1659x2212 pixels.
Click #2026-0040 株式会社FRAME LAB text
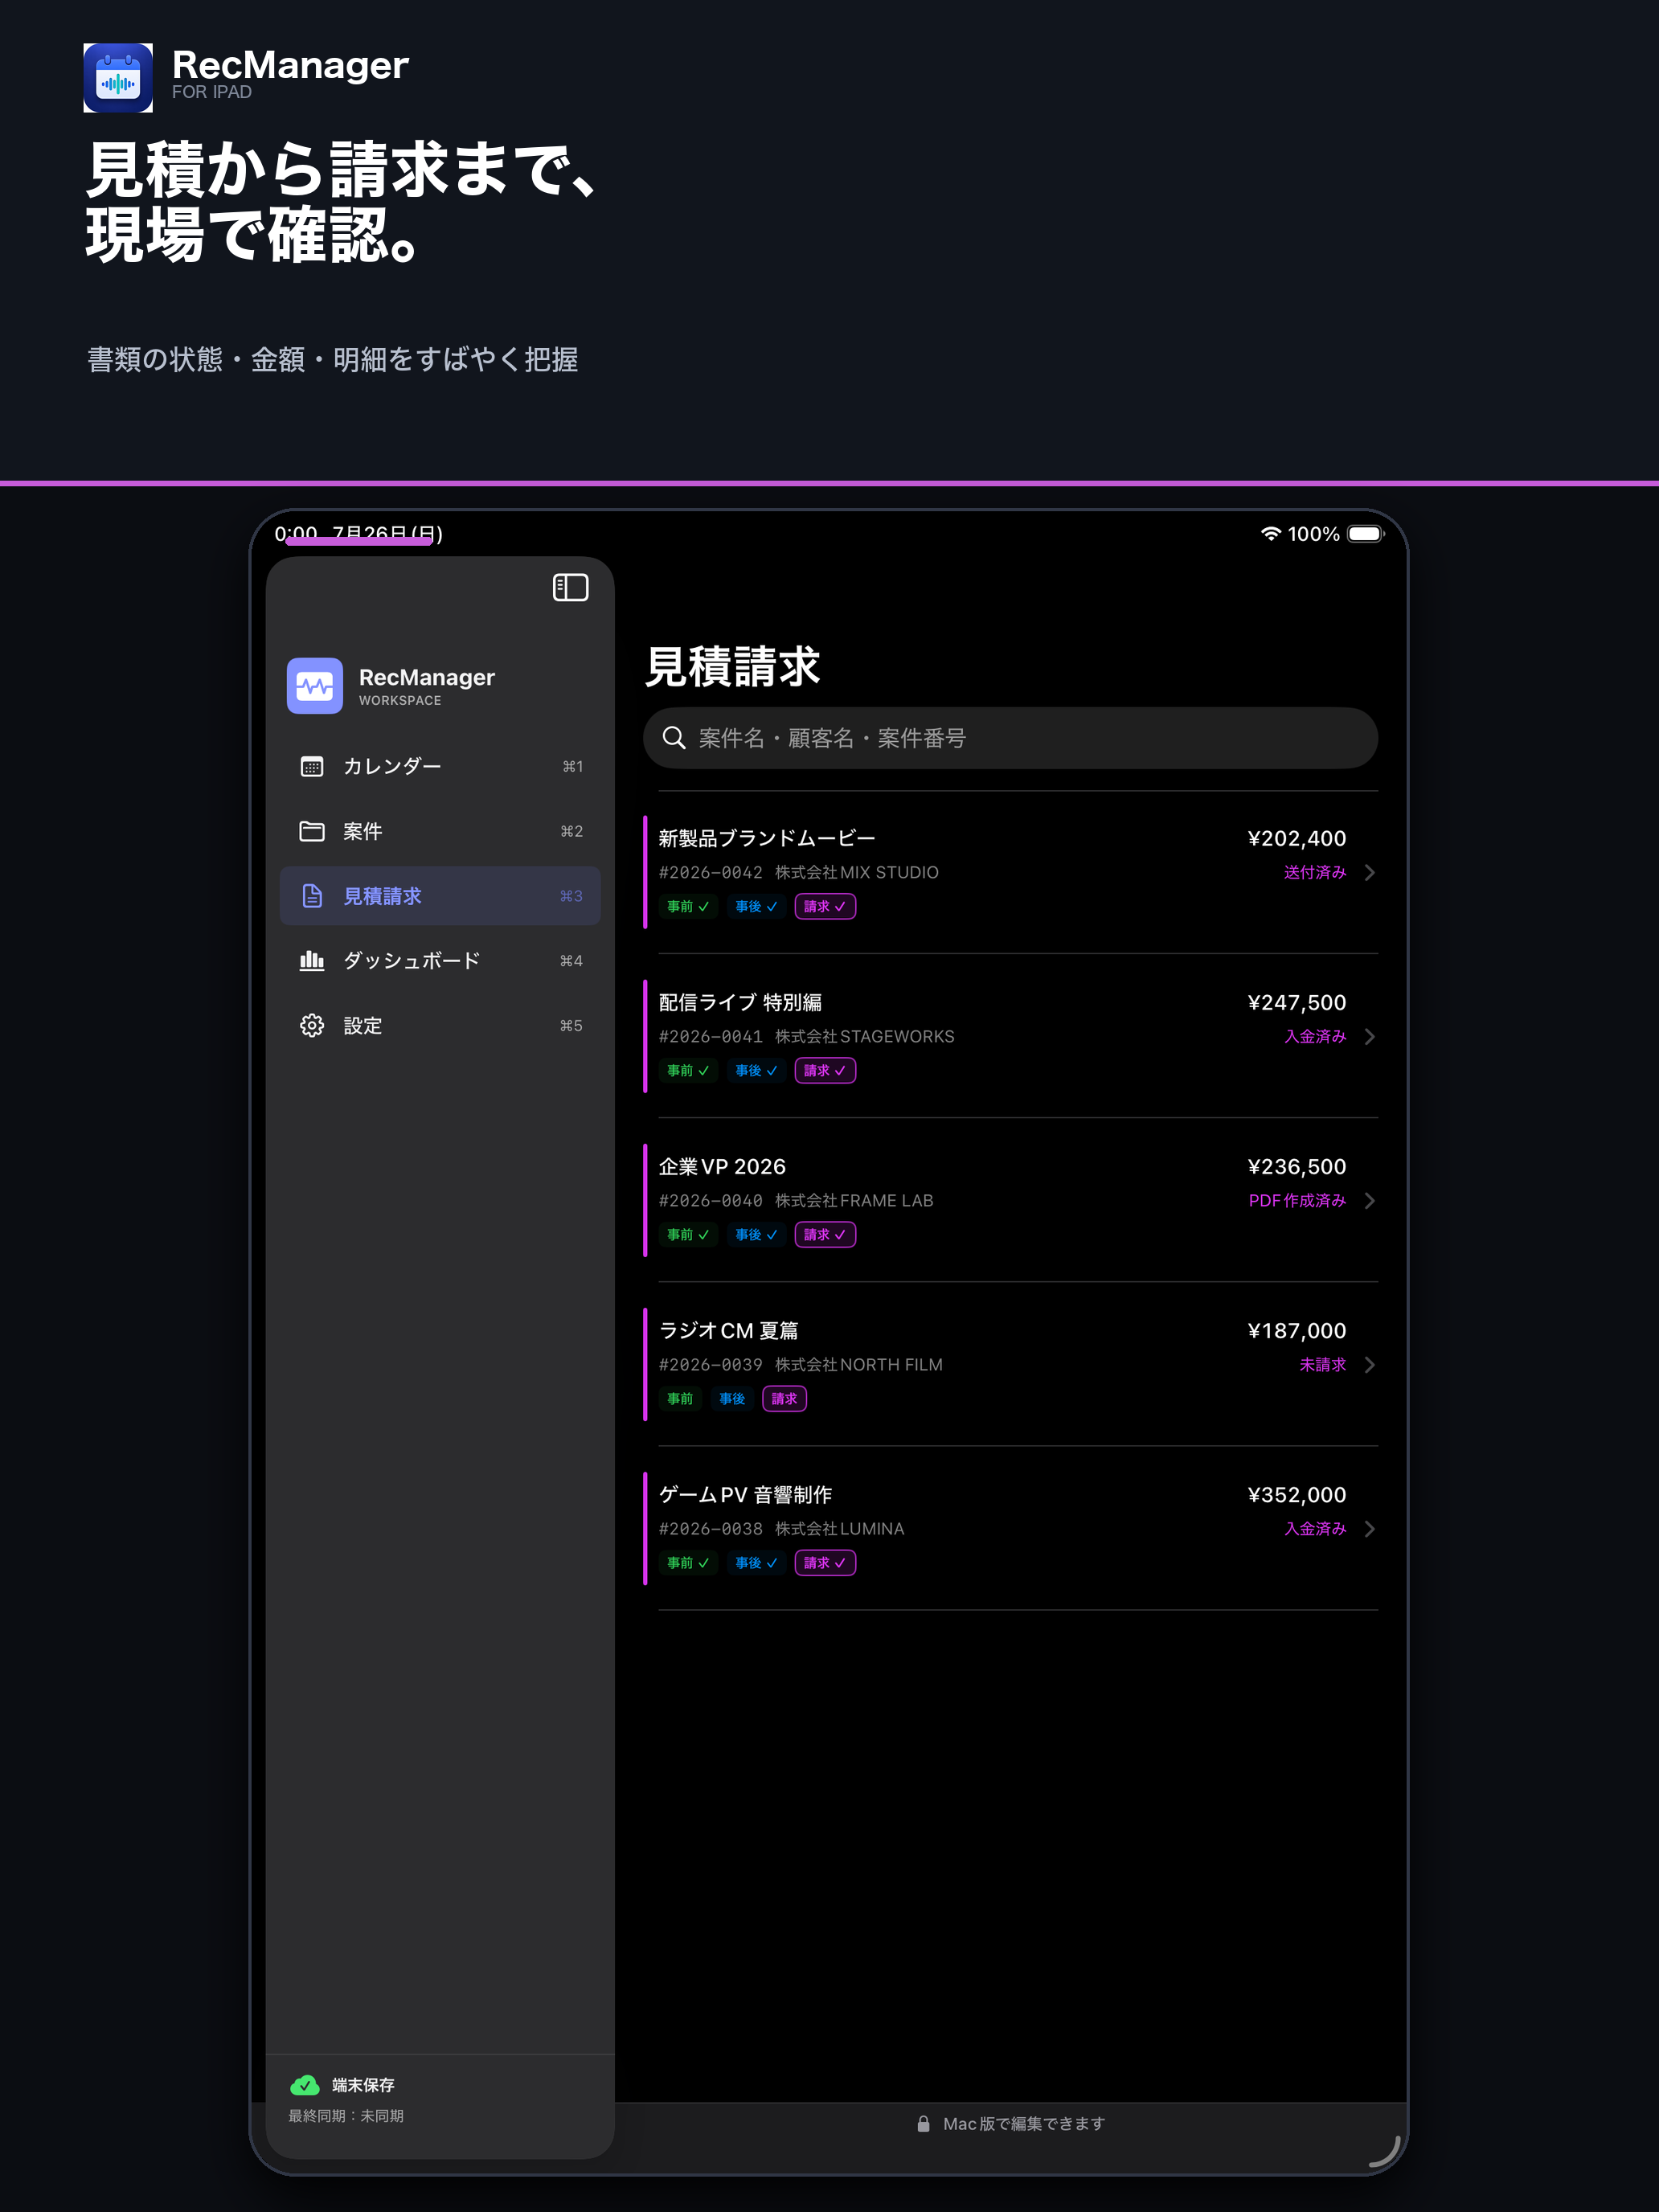click(x=796, y=1200)
